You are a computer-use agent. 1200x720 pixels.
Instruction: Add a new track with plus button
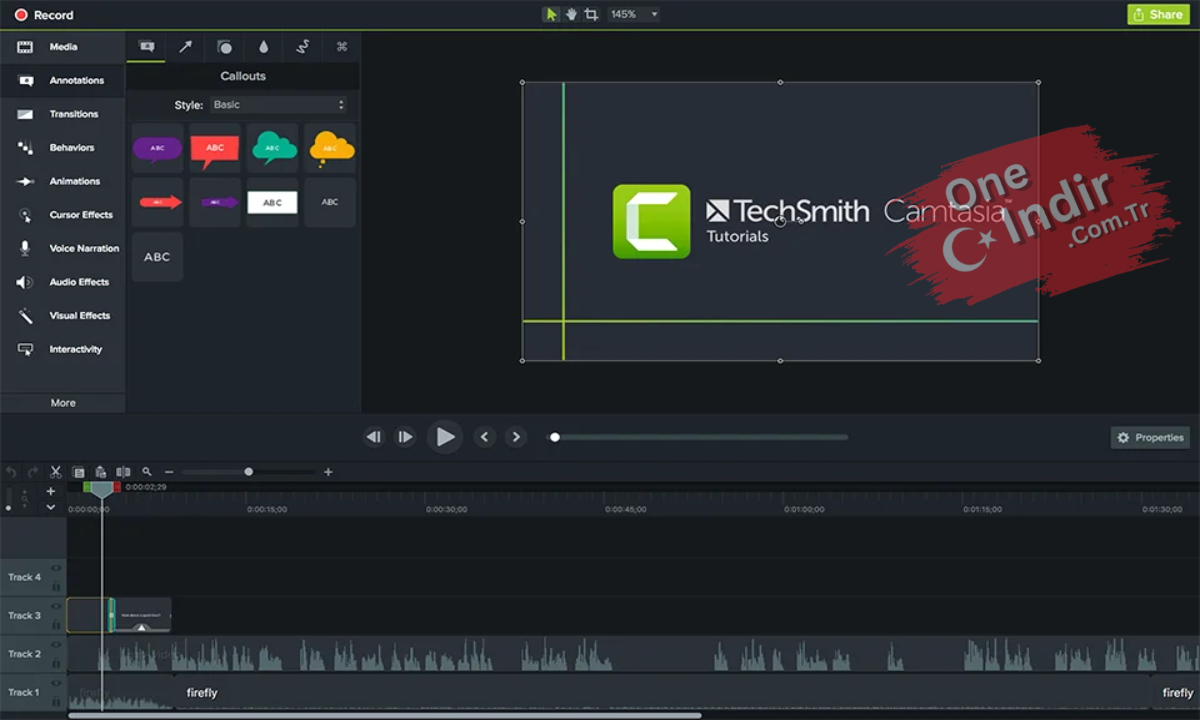coord(51,491)
